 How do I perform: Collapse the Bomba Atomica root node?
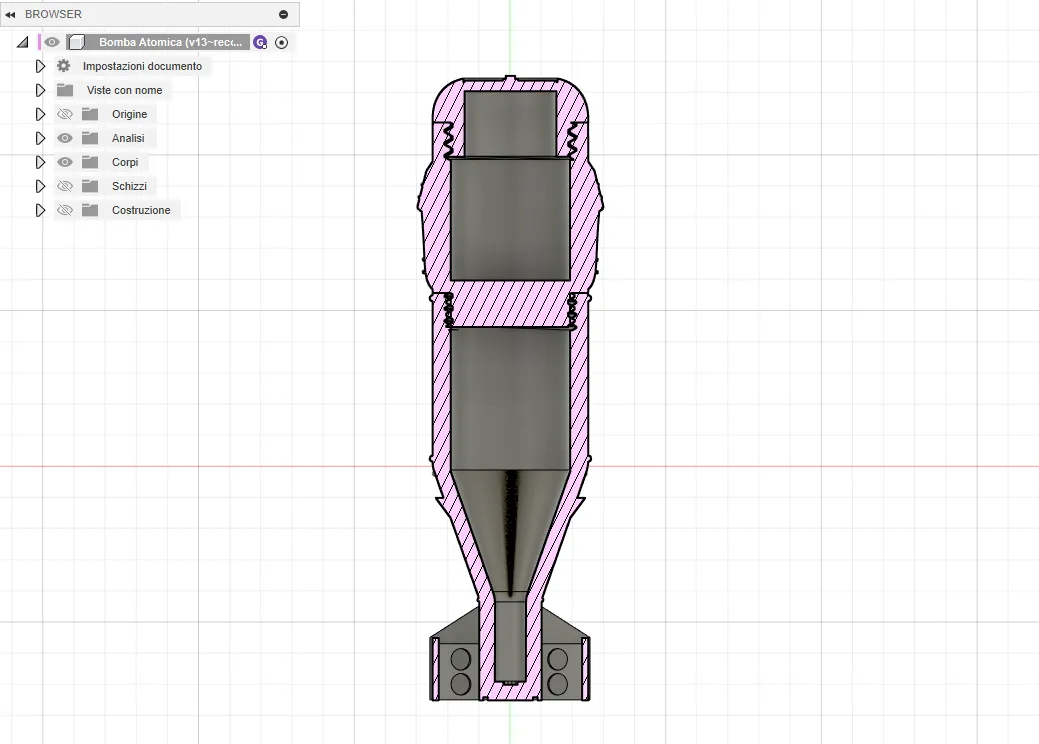click(x=23, y=42)
